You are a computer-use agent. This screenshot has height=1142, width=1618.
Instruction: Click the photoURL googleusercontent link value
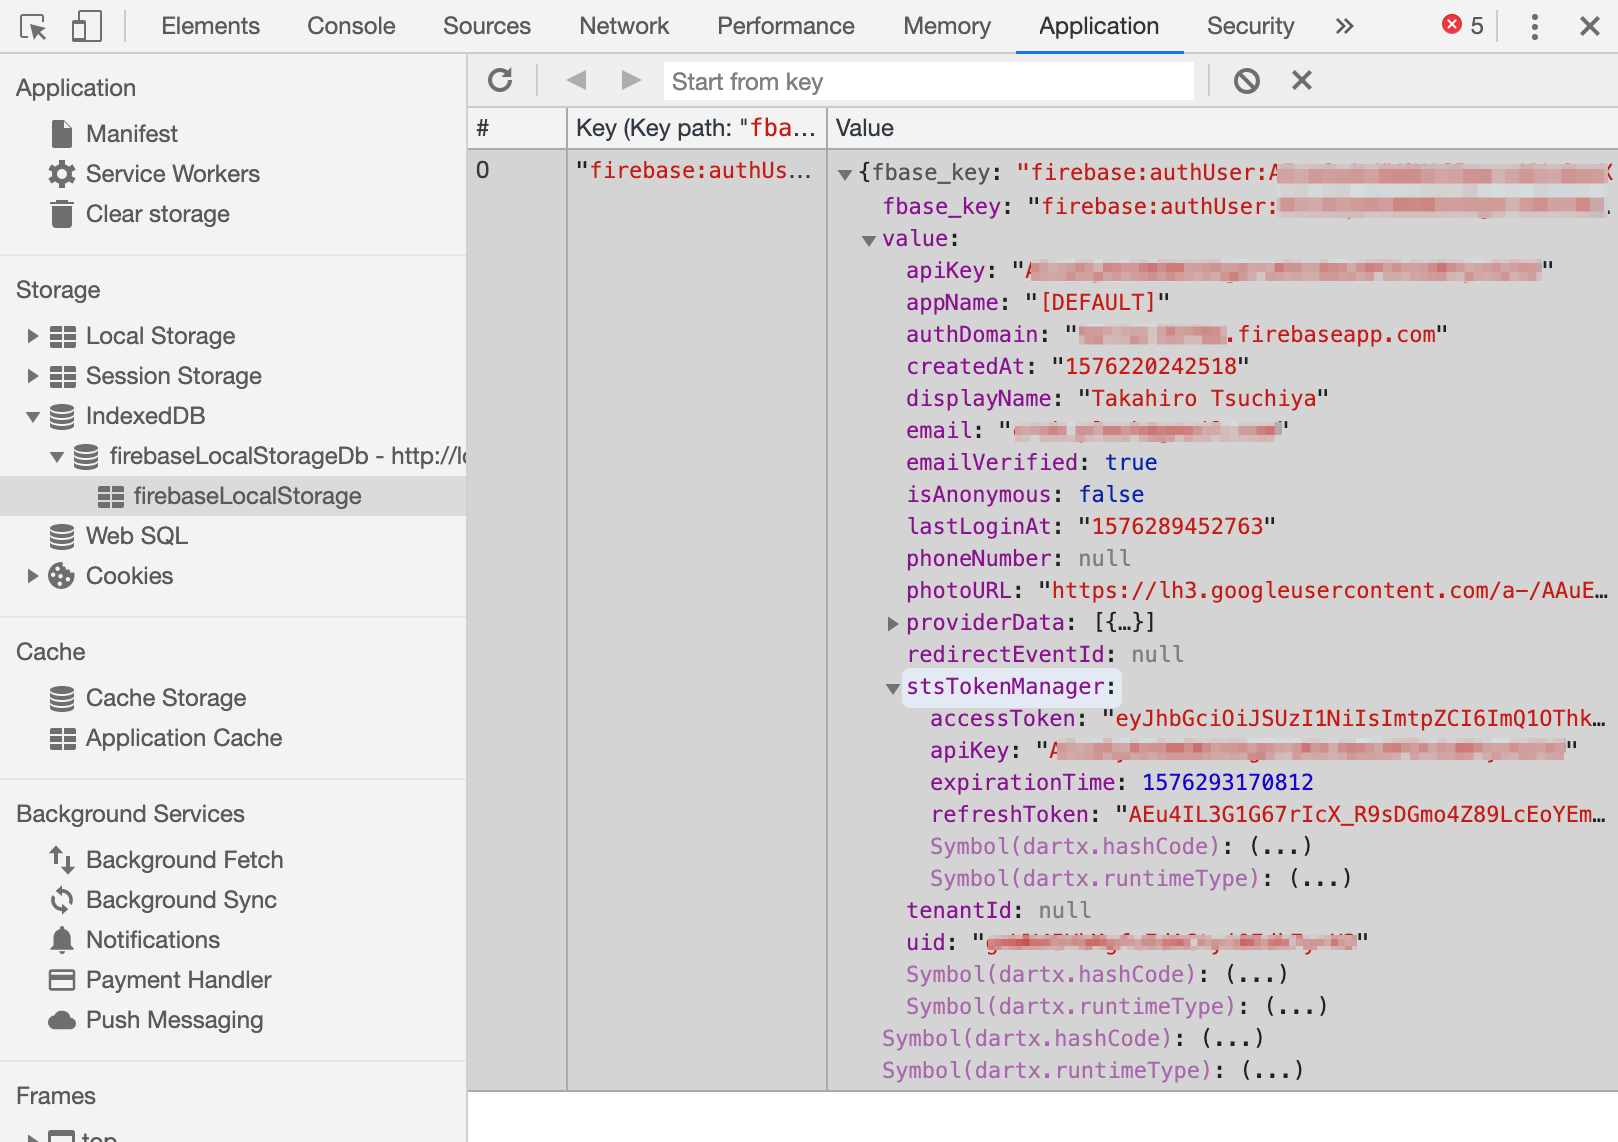click(x=1323, y=590)
